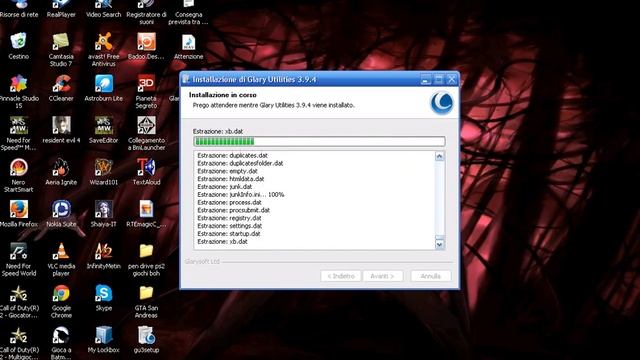
Task: Select 'Estrazione: registry.dat' log line
Action: [x=229, y=218]
